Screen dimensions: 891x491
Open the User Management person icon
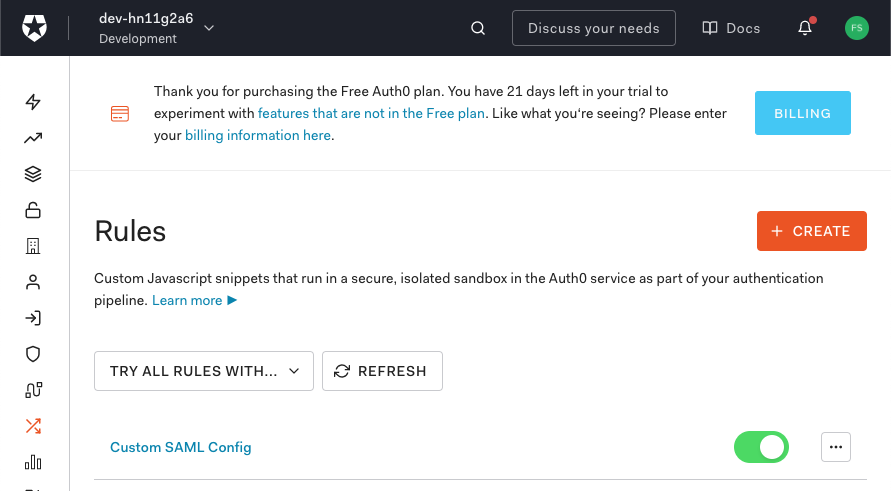tap(33, 282)
